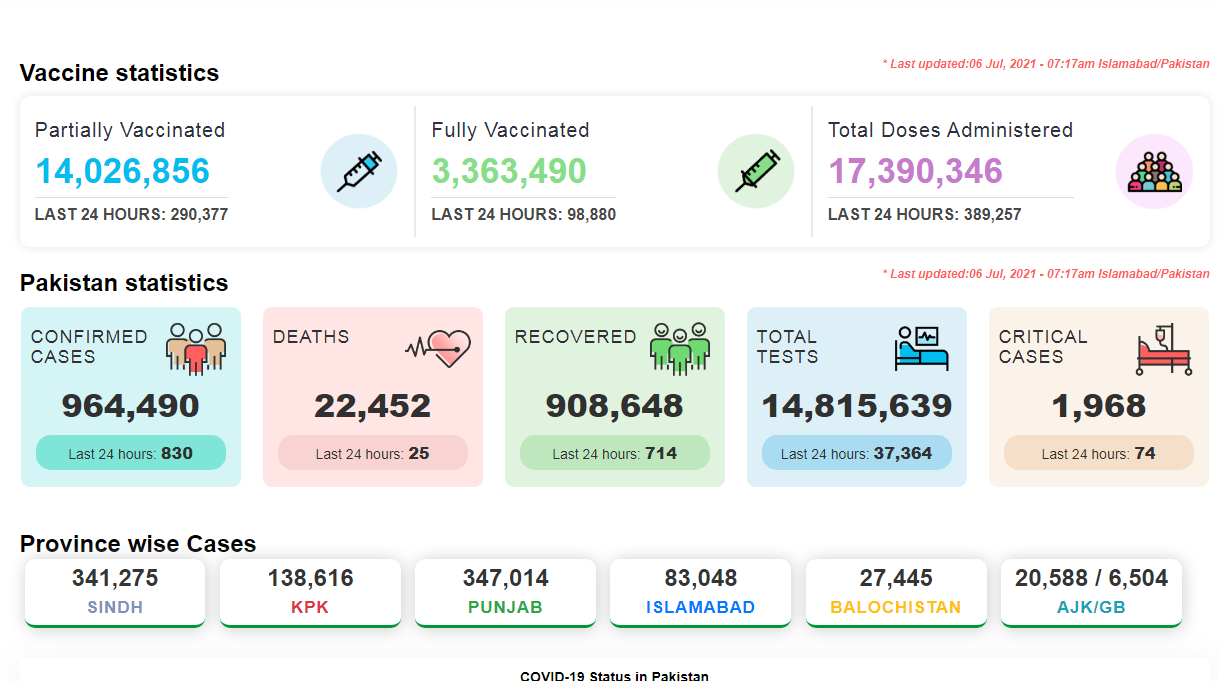Click the heartbeat icon in Deaths card
Screen dimensions: 1219x681
[x=438, y=347]
